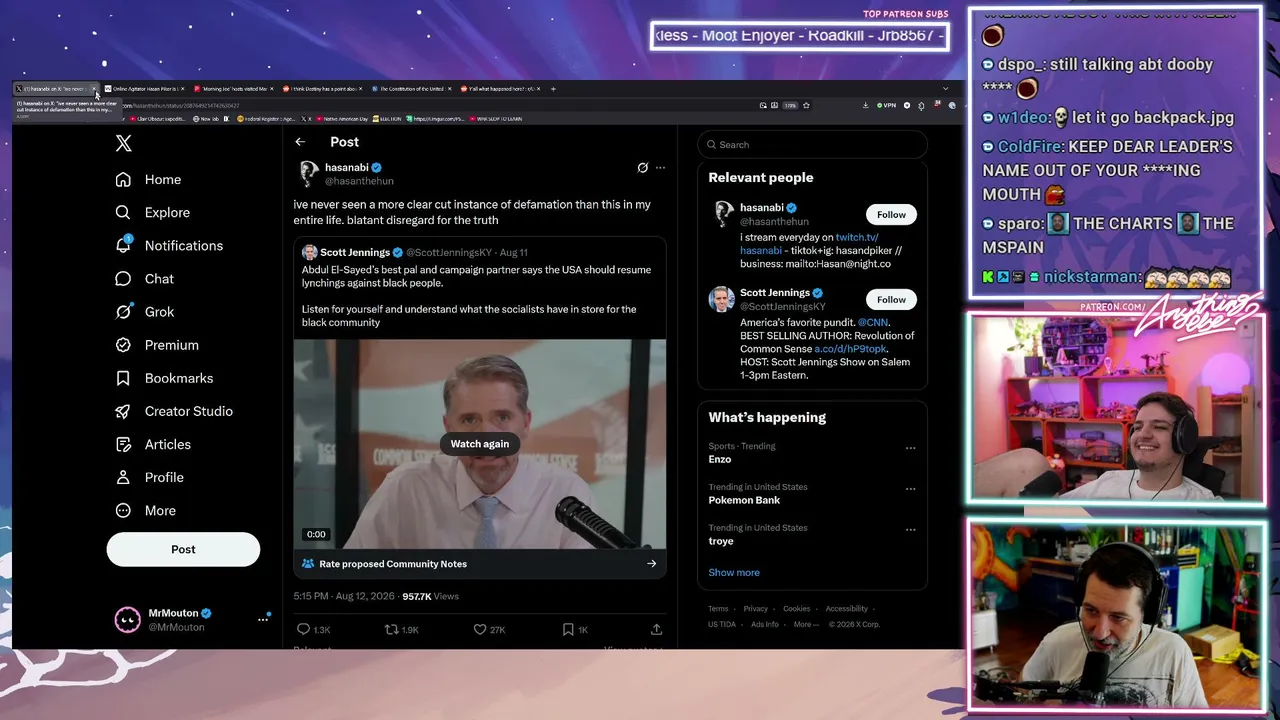Image resolution: width=1280 pixels, height=720 pixels.
Task: Go back using the Post header arrow
Action: [300, 142]
